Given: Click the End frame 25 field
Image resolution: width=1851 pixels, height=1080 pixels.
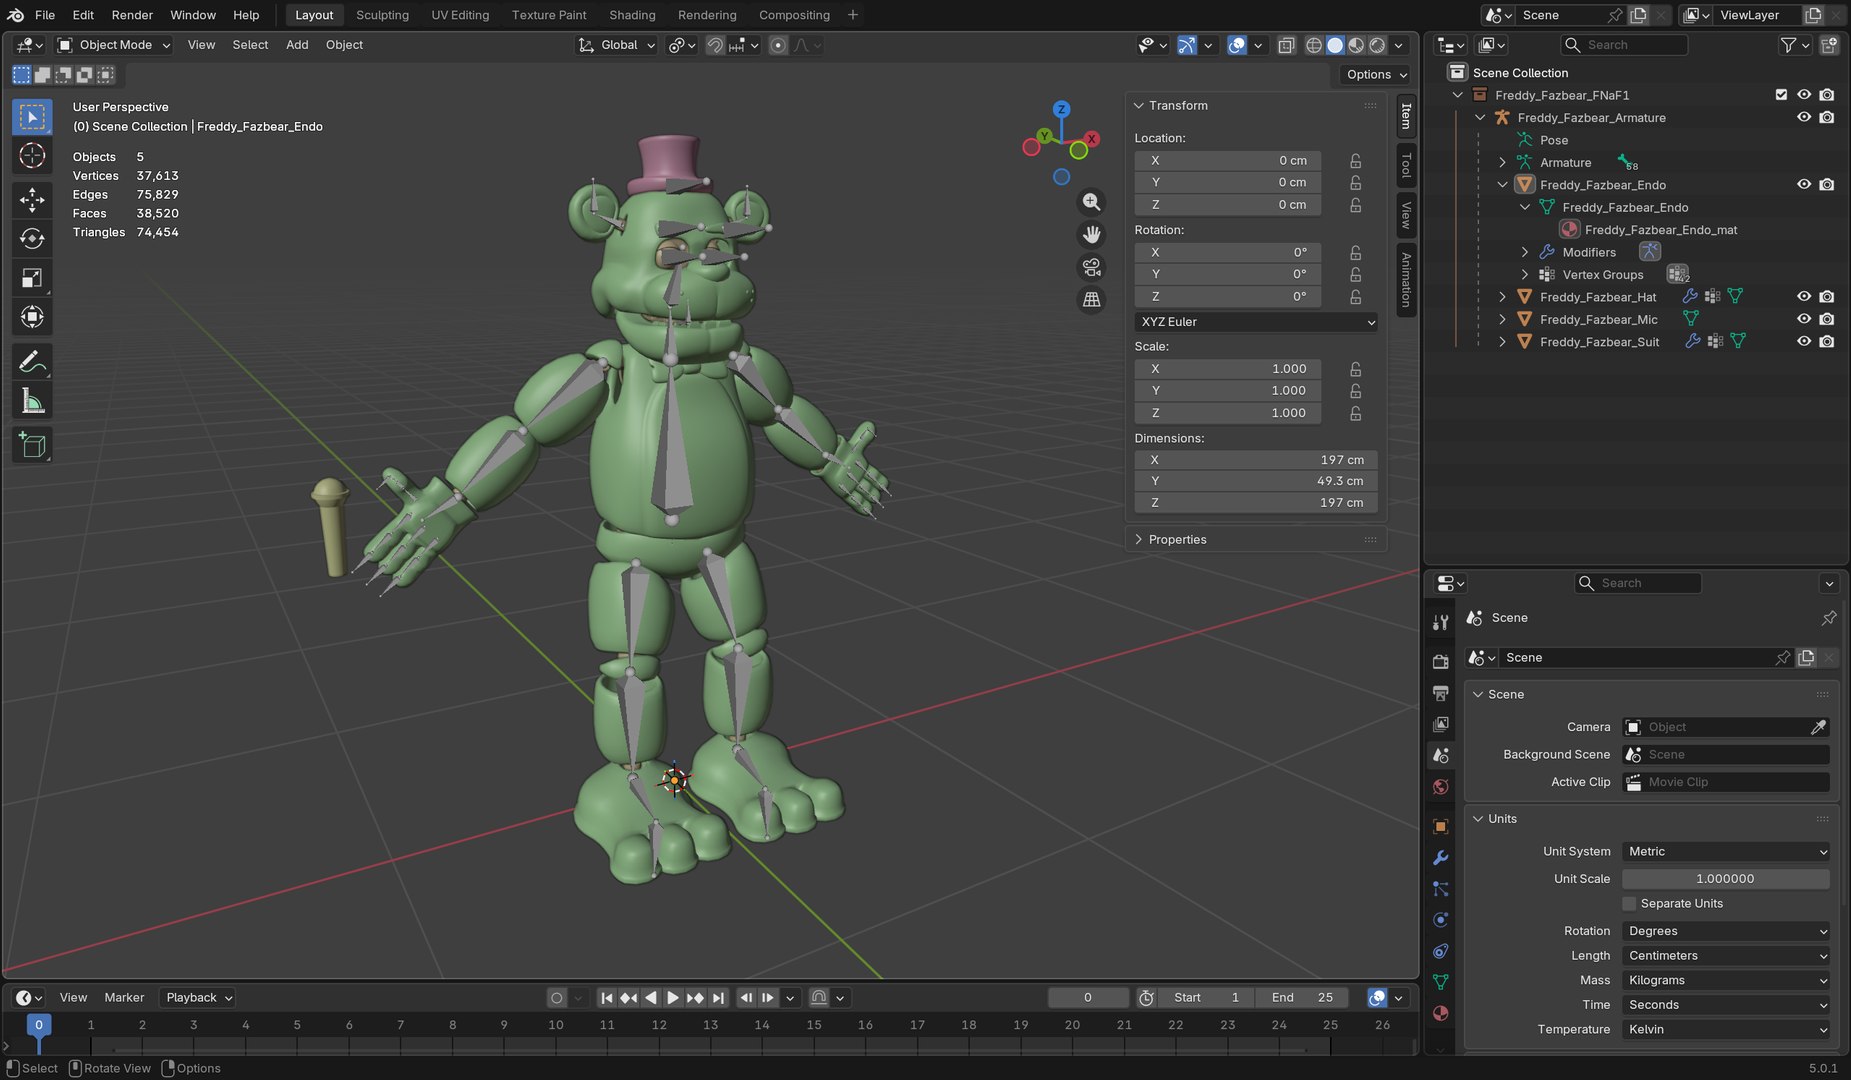Looking at the screenshot, I should (1302, 997).
